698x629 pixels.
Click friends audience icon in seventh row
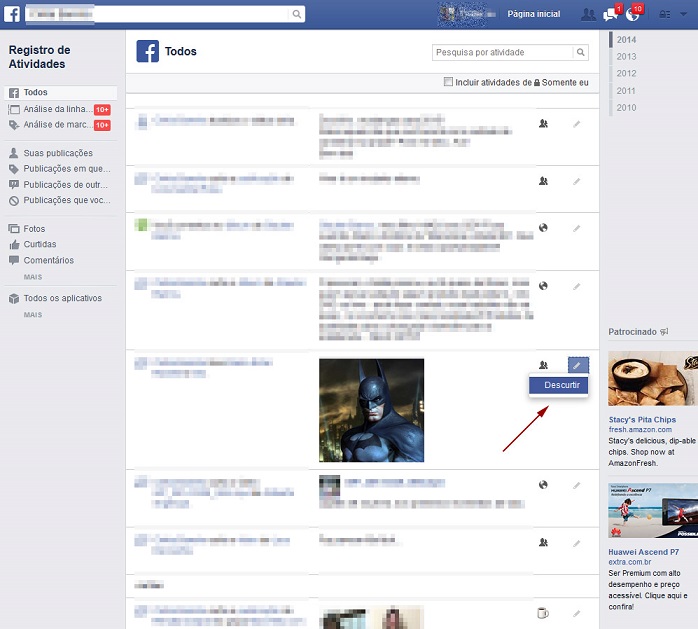point(543,542)
